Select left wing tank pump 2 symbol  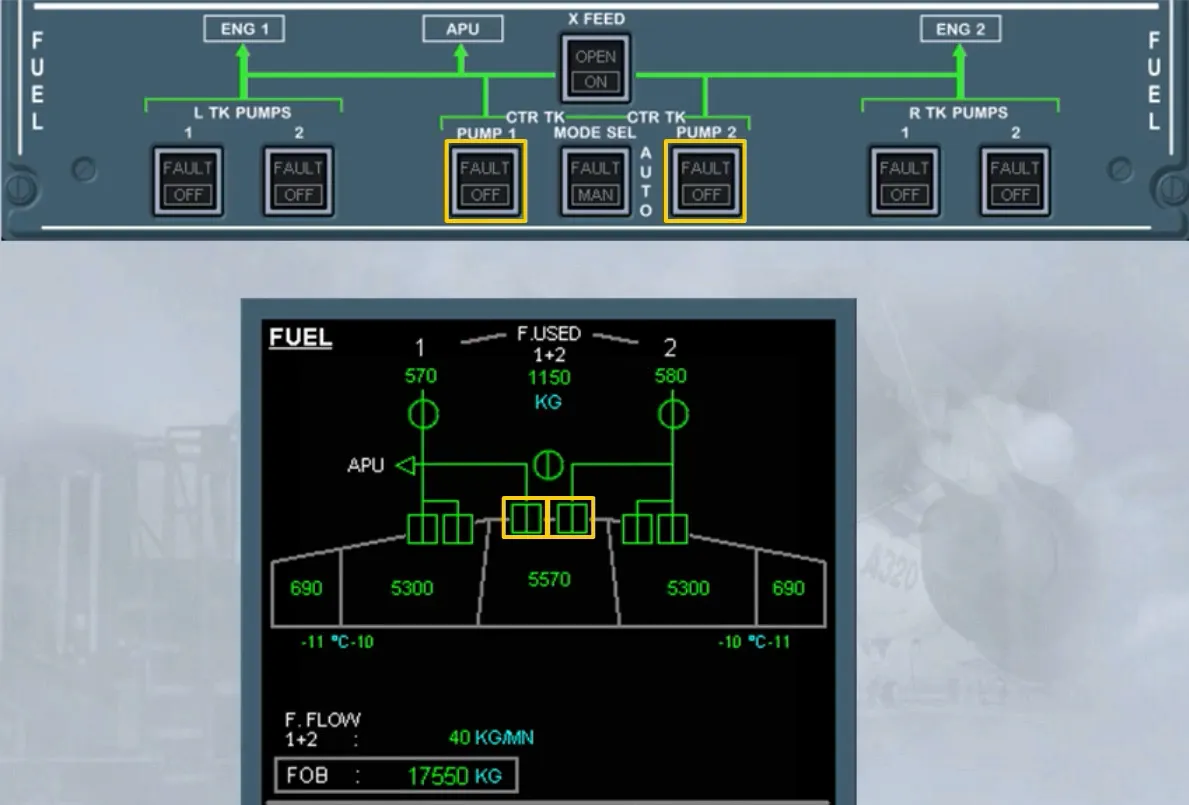pos(458,529)
